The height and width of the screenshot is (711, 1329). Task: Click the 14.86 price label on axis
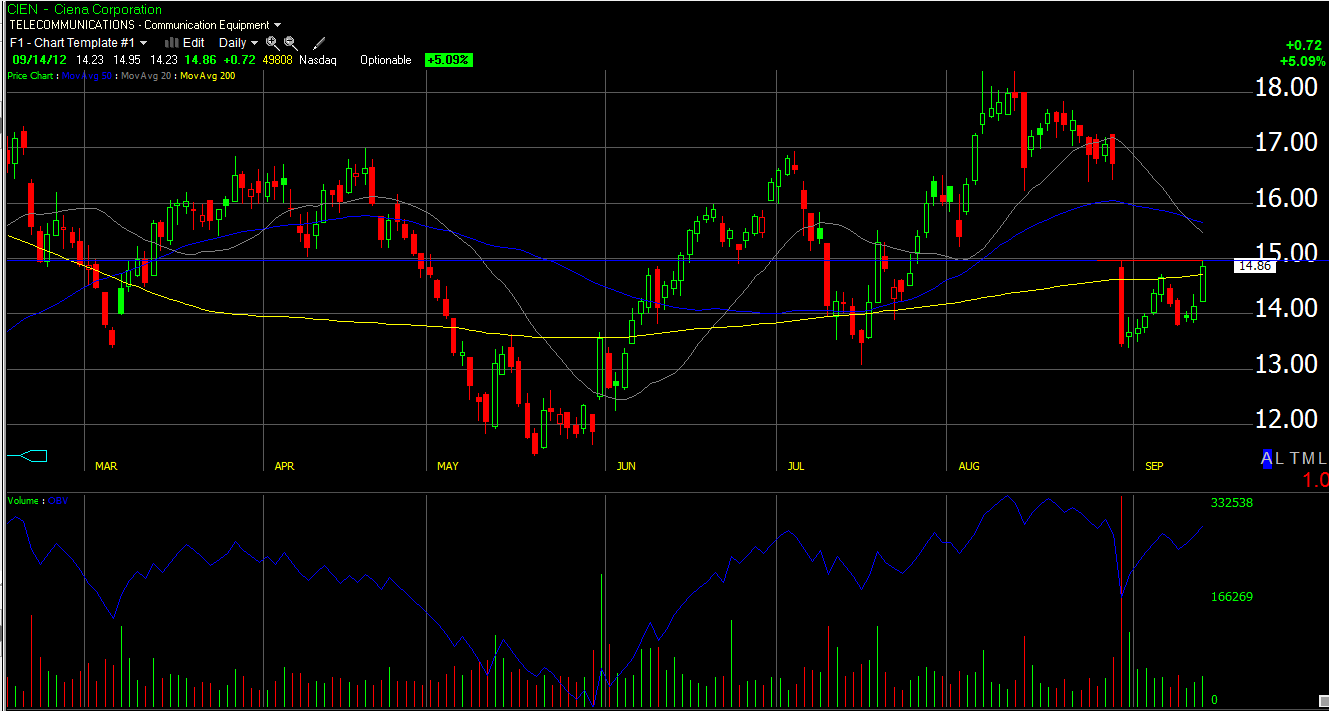pos(1254,266)
